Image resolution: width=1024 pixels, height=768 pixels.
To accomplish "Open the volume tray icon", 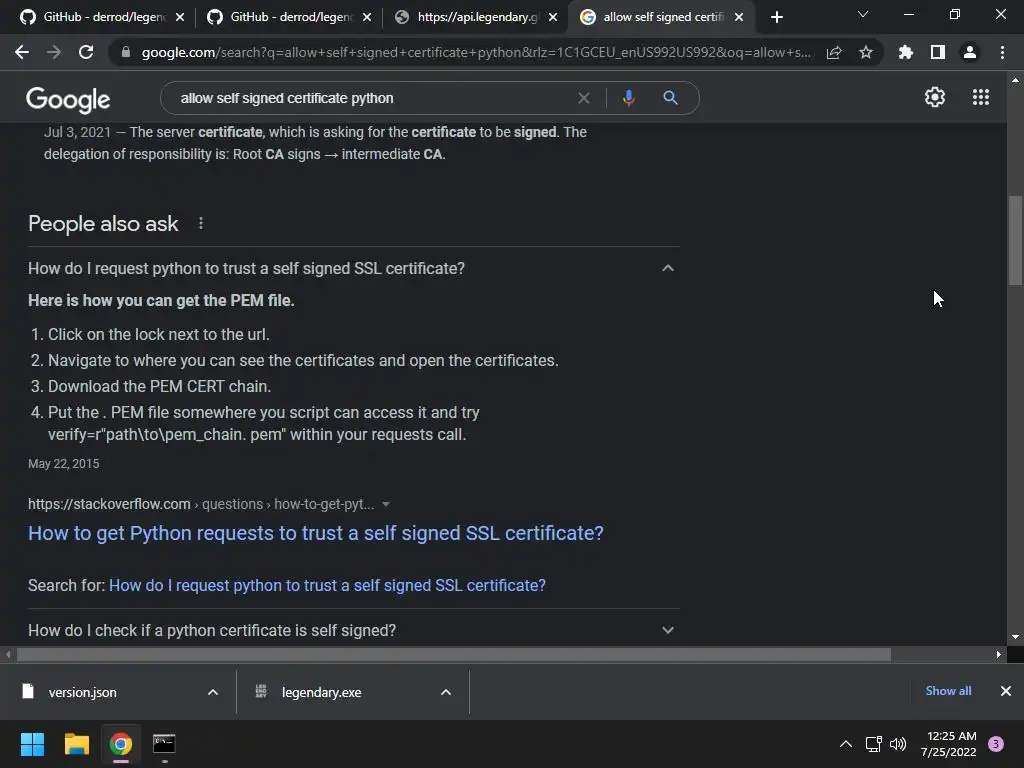I will [898, 744].
